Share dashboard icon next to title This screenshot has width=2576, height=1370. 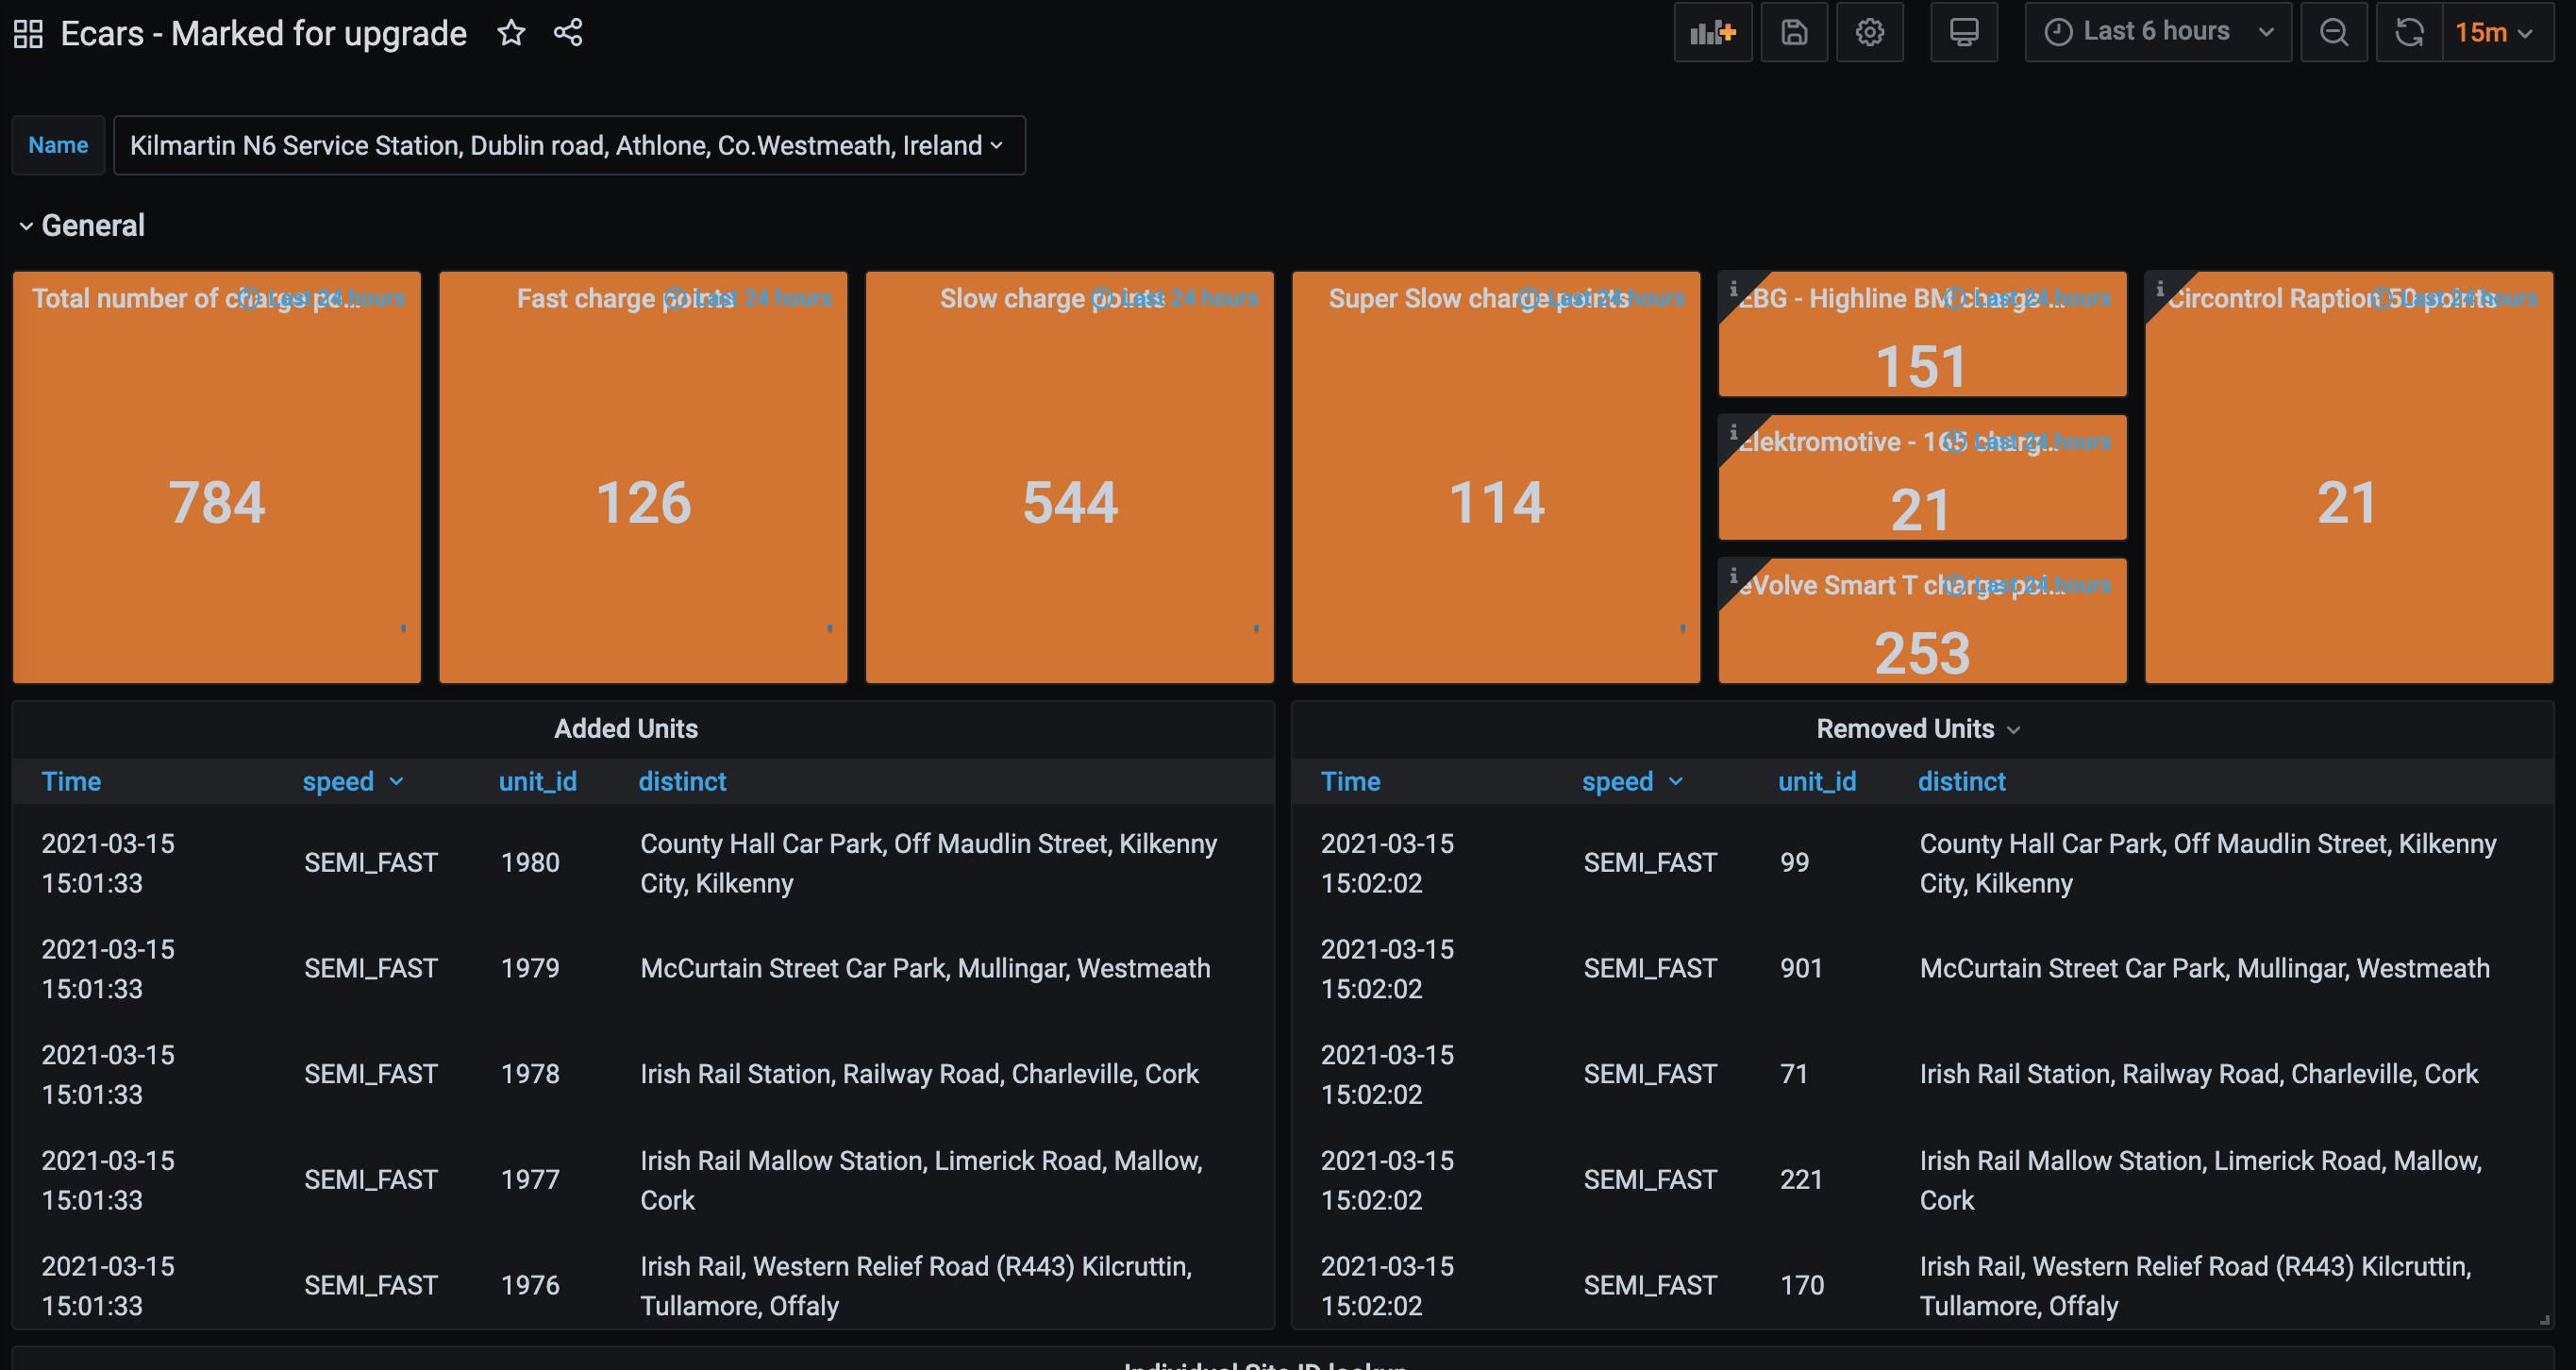tap(568, 33)
